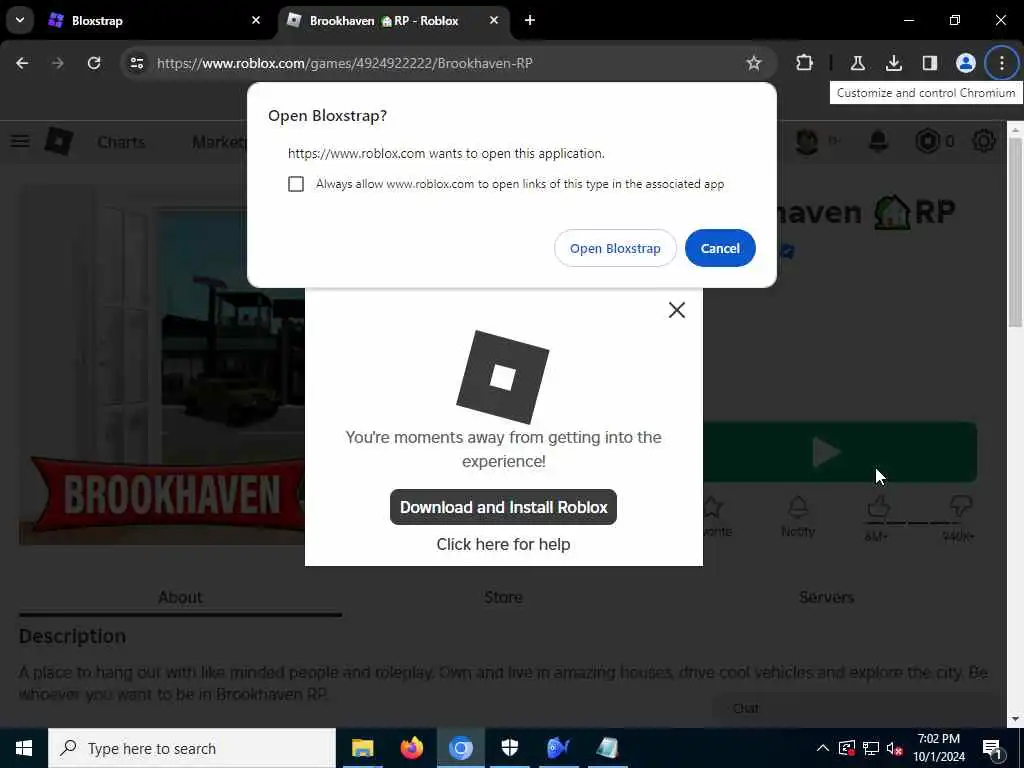Reload the current page
This screenshot has width=1024, height=768.
click(x=94, y=63)
